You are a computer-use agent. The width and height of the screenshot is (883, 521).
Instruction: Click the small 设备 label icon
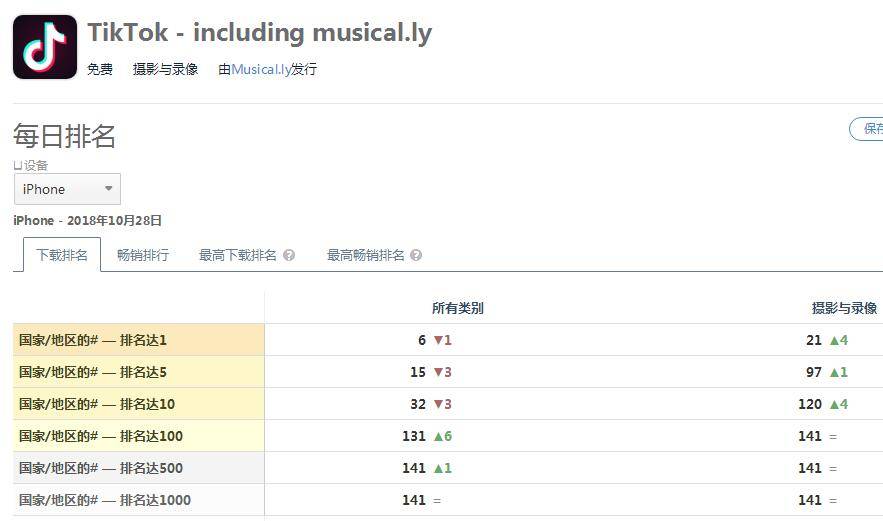point(18,165)
